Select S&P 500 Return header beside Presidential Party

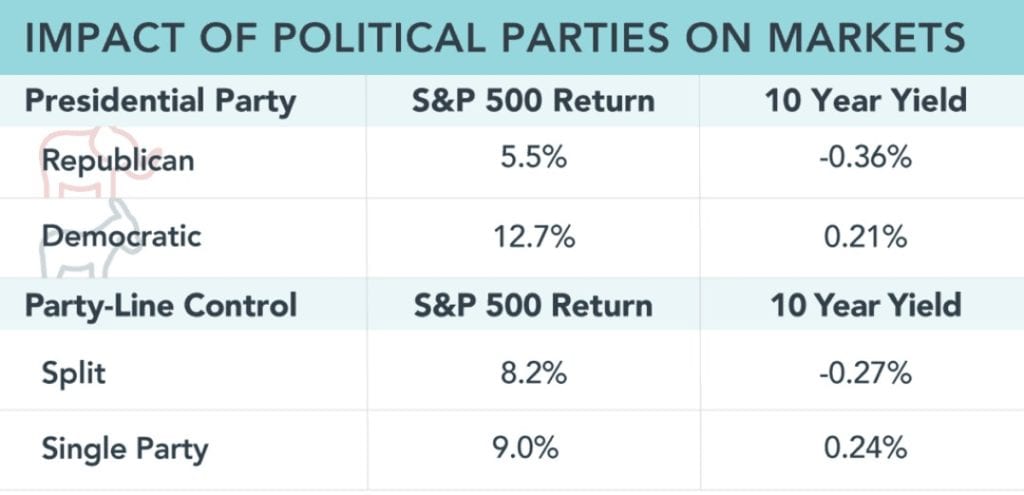point(534,101)
